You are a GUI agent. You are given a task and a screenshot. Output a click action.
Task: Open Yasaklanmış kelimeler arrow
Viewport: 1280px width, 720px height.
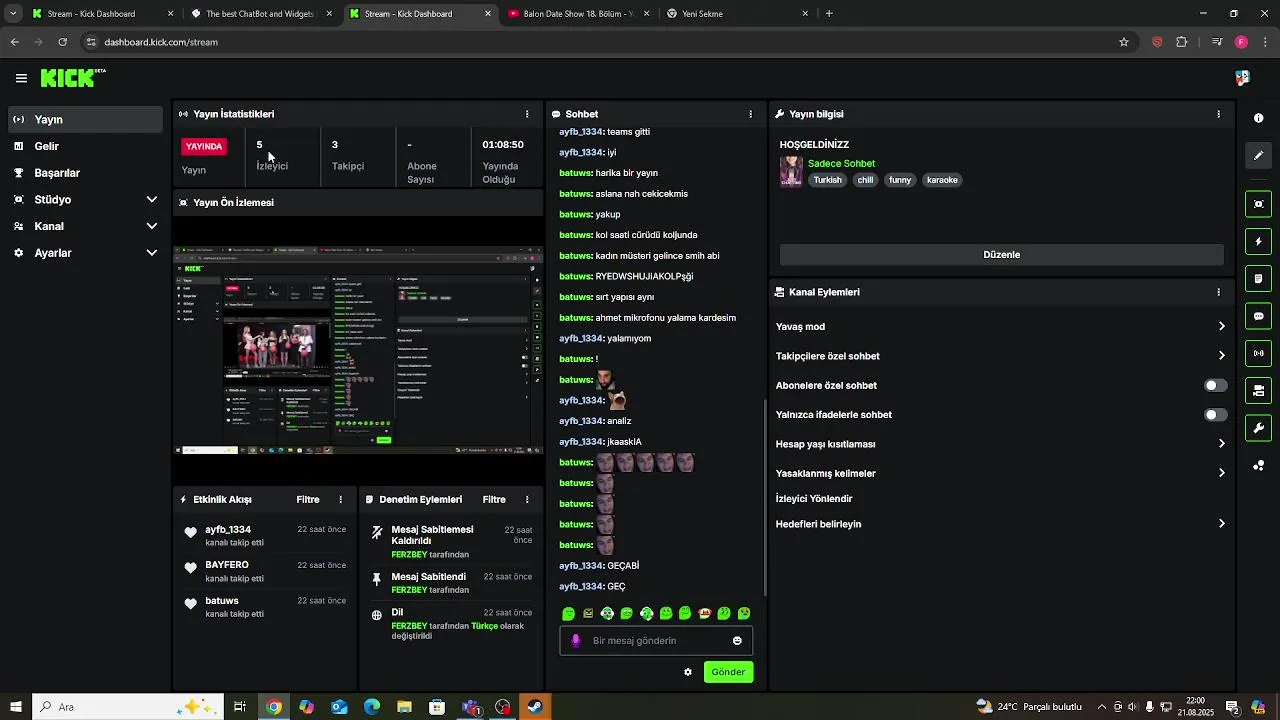[x=1221, y=473]
